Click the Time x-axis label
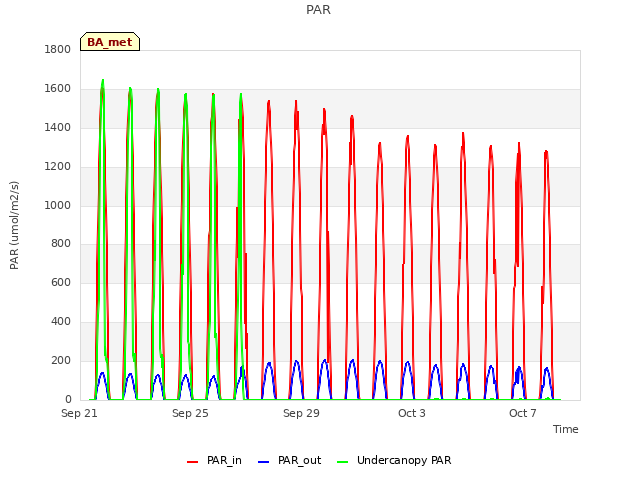The height and width of the screenshot is (480, 640). click(565, 429)
